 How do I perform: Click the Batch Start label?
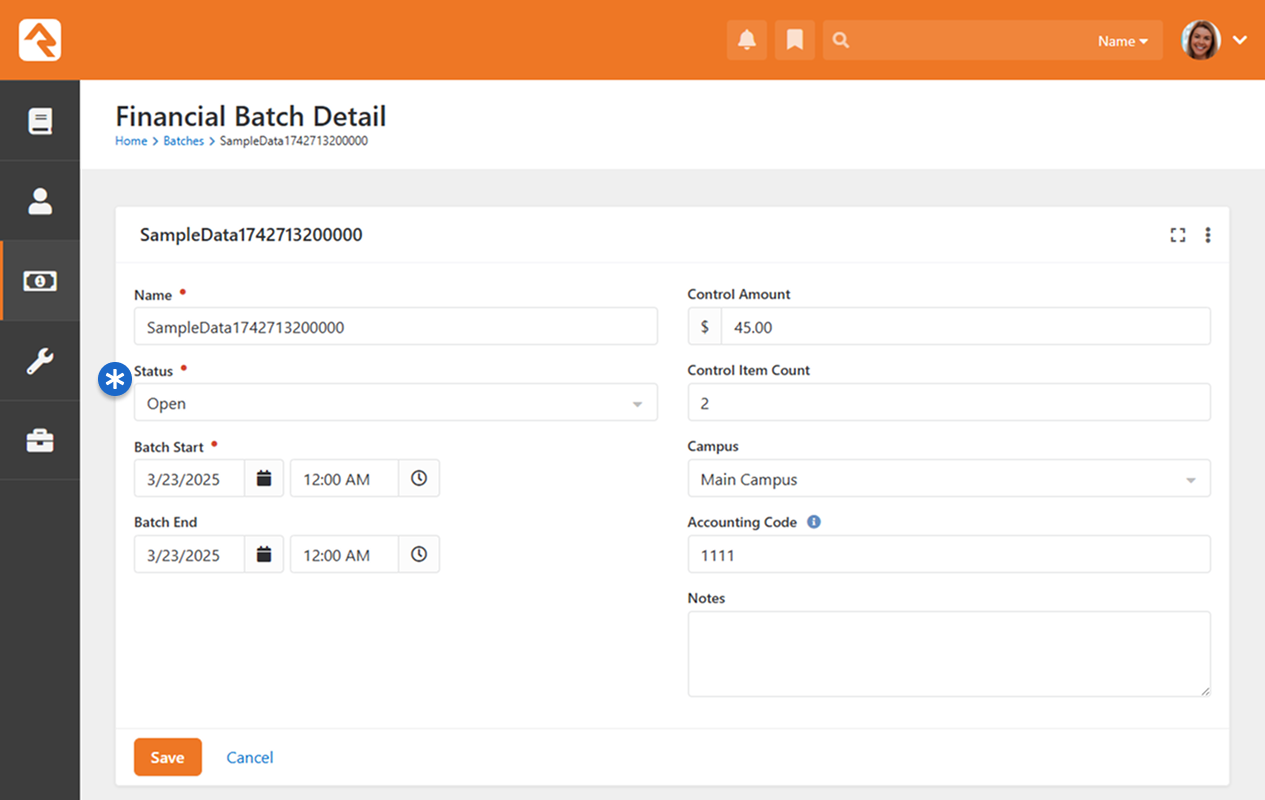pos(169,447)
